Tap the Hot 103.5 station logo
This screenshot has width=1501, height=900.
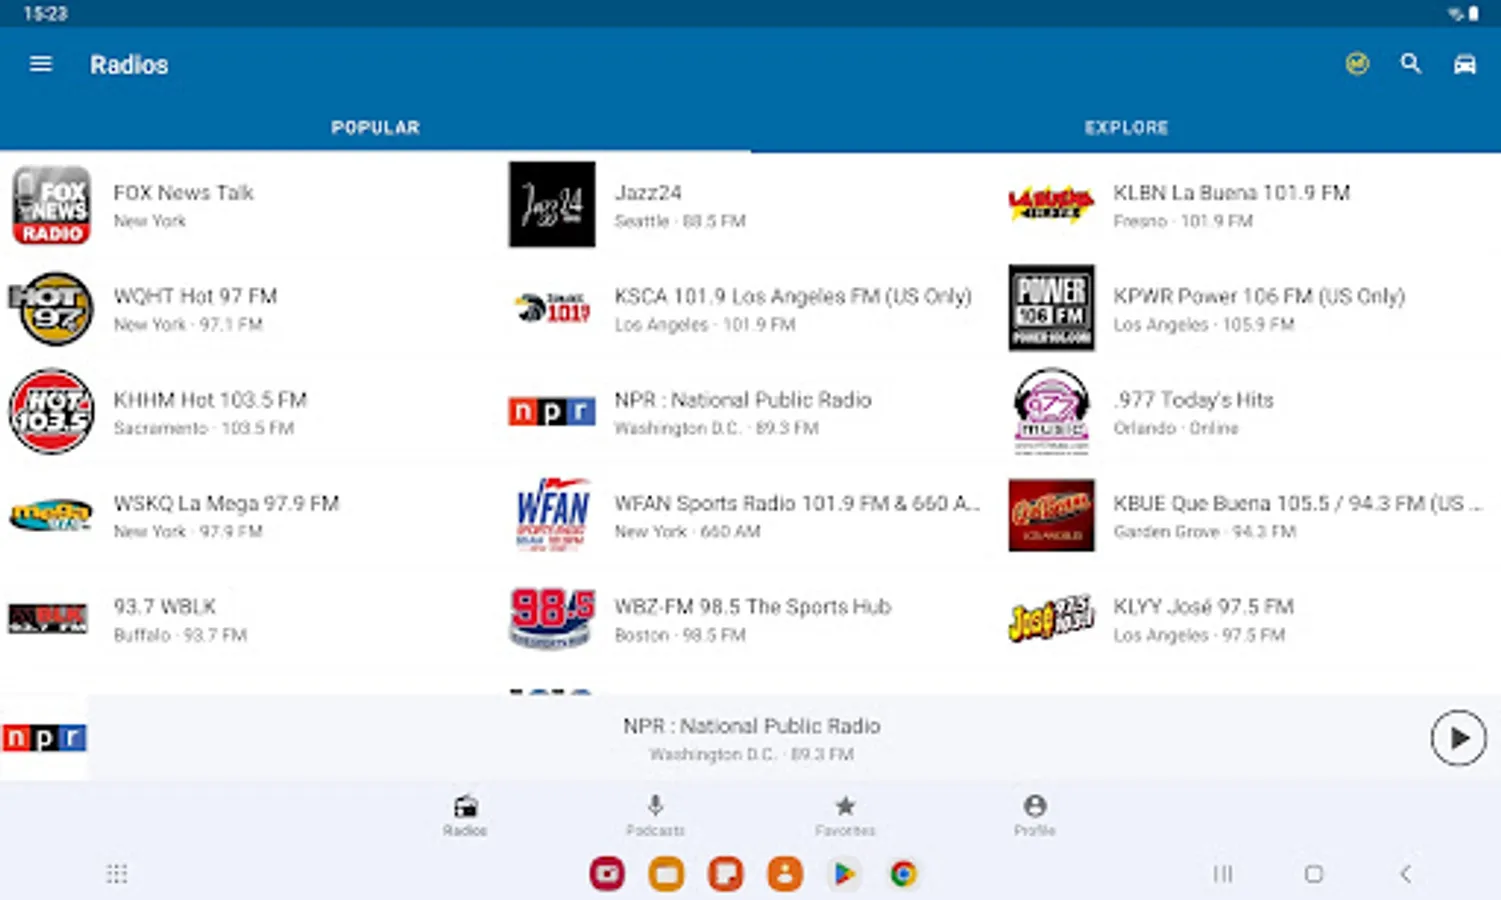pyautogui.click(x=51, y=412)
